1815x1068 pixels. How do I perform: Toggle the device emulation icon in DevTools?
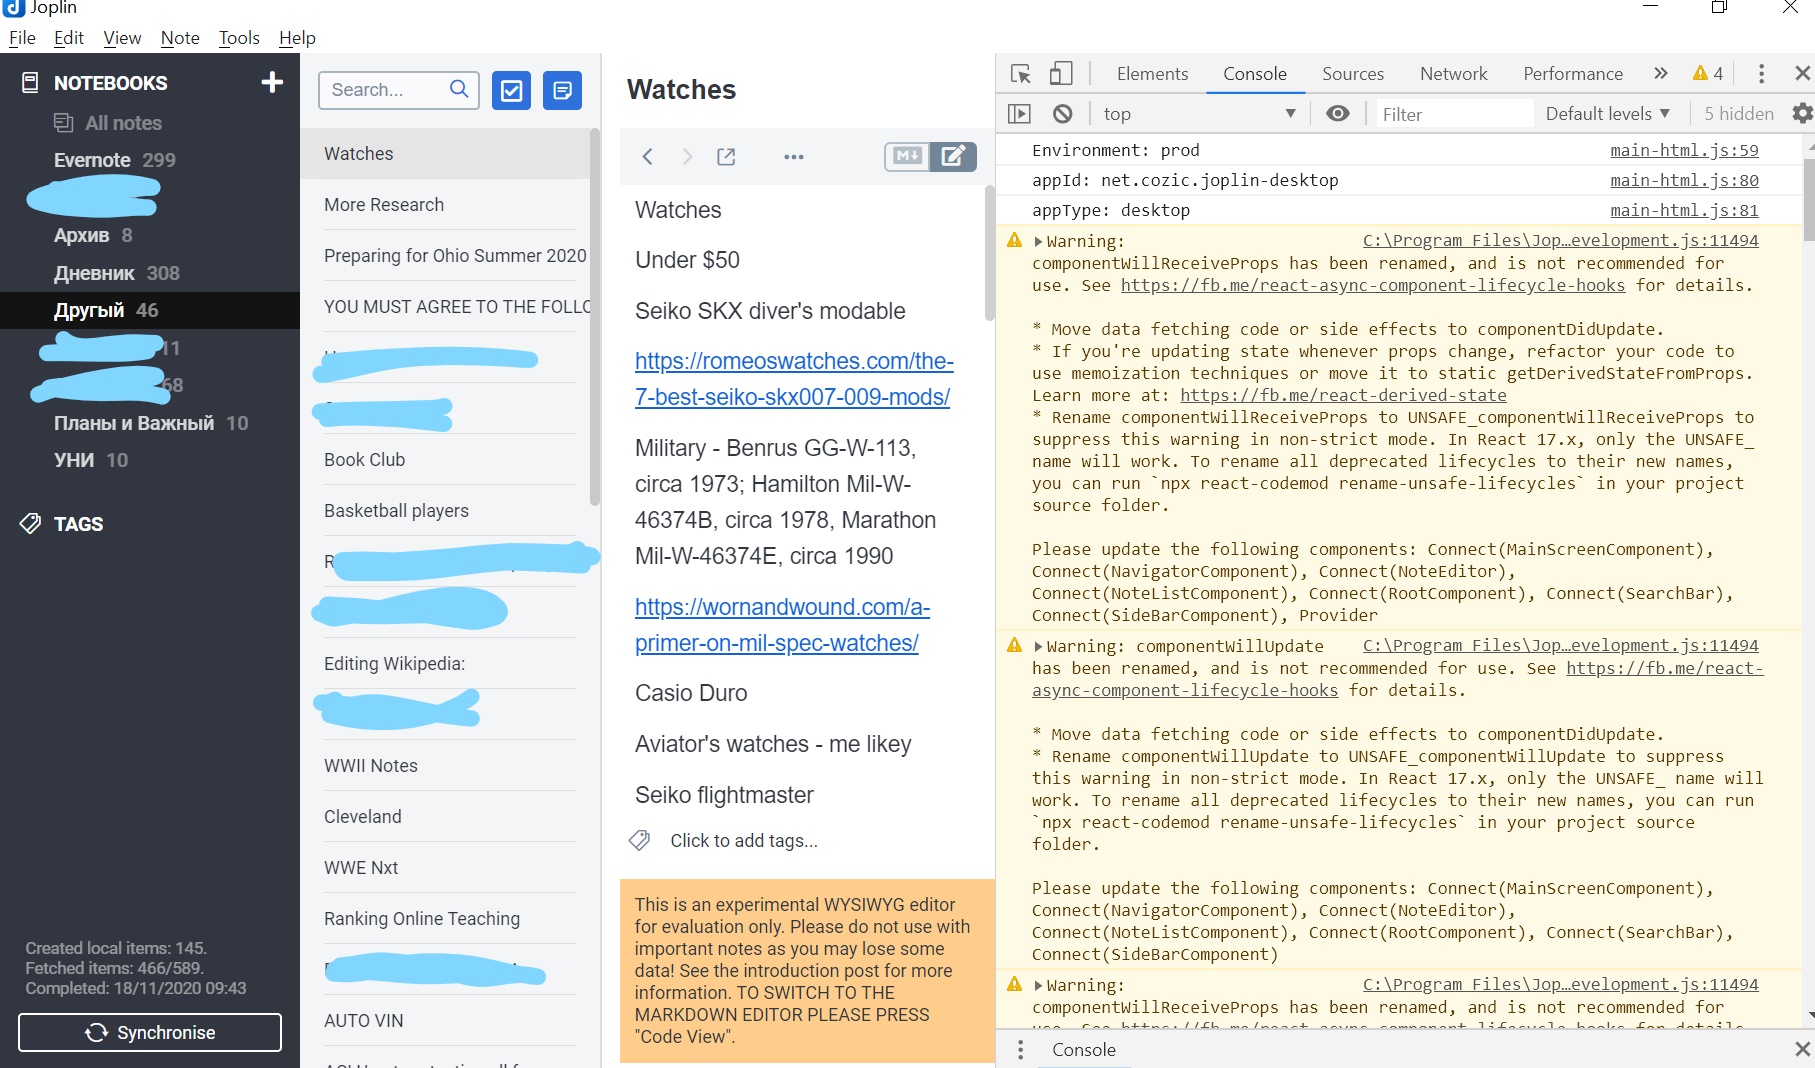tap(1061, 73)
